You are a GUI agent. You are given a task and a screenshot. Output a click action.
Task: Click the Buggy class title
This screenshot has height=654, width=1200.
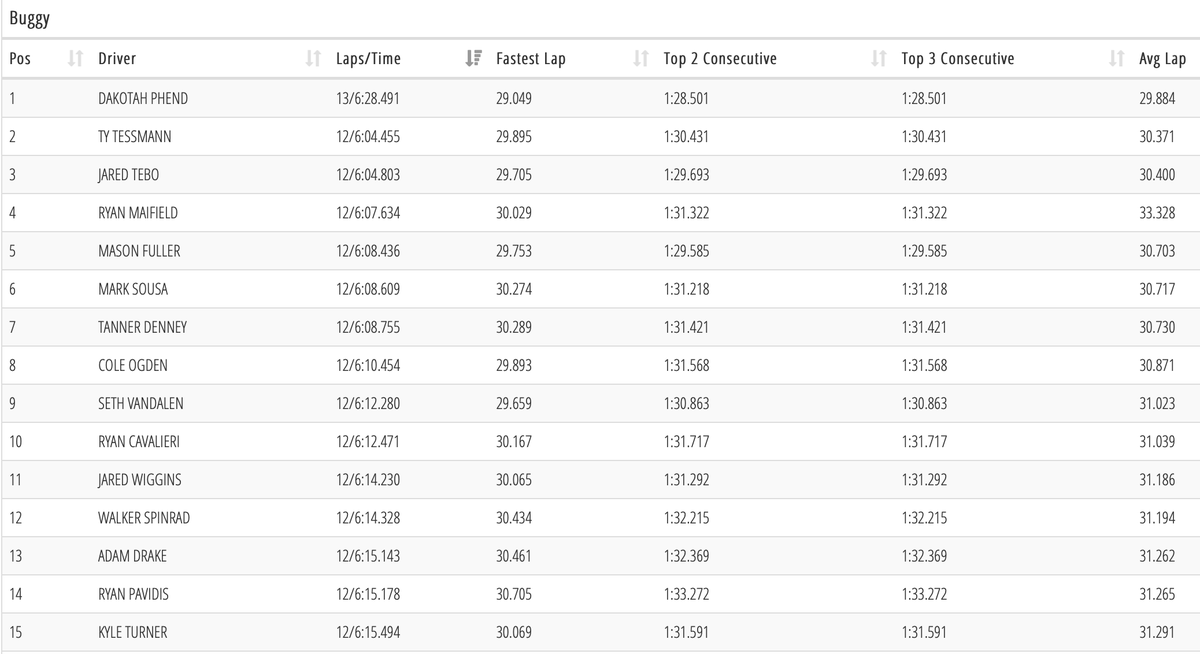point(29,19)
